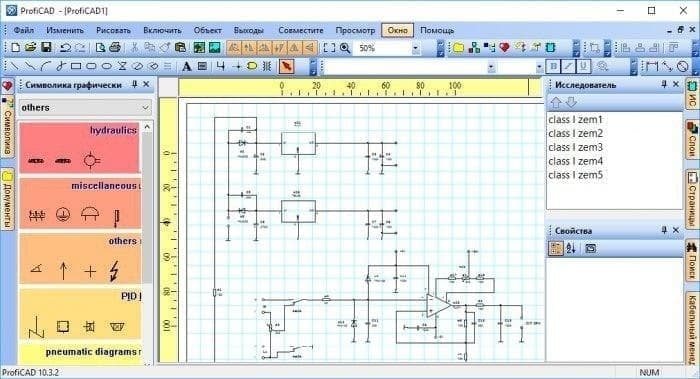Click the zoom magnifier icon
The height and width of the screenshot is (379, 700).
pos(345,47)
